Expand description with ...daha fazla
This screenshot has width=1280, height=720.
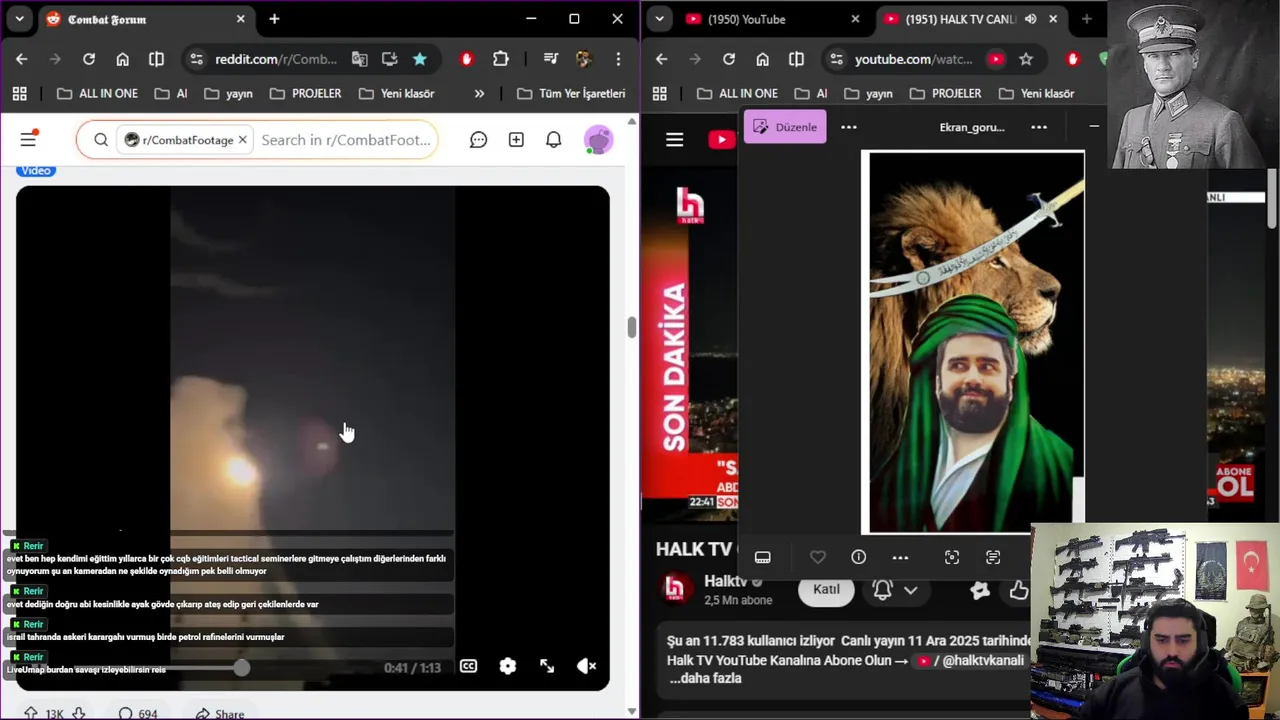[705, 678]
